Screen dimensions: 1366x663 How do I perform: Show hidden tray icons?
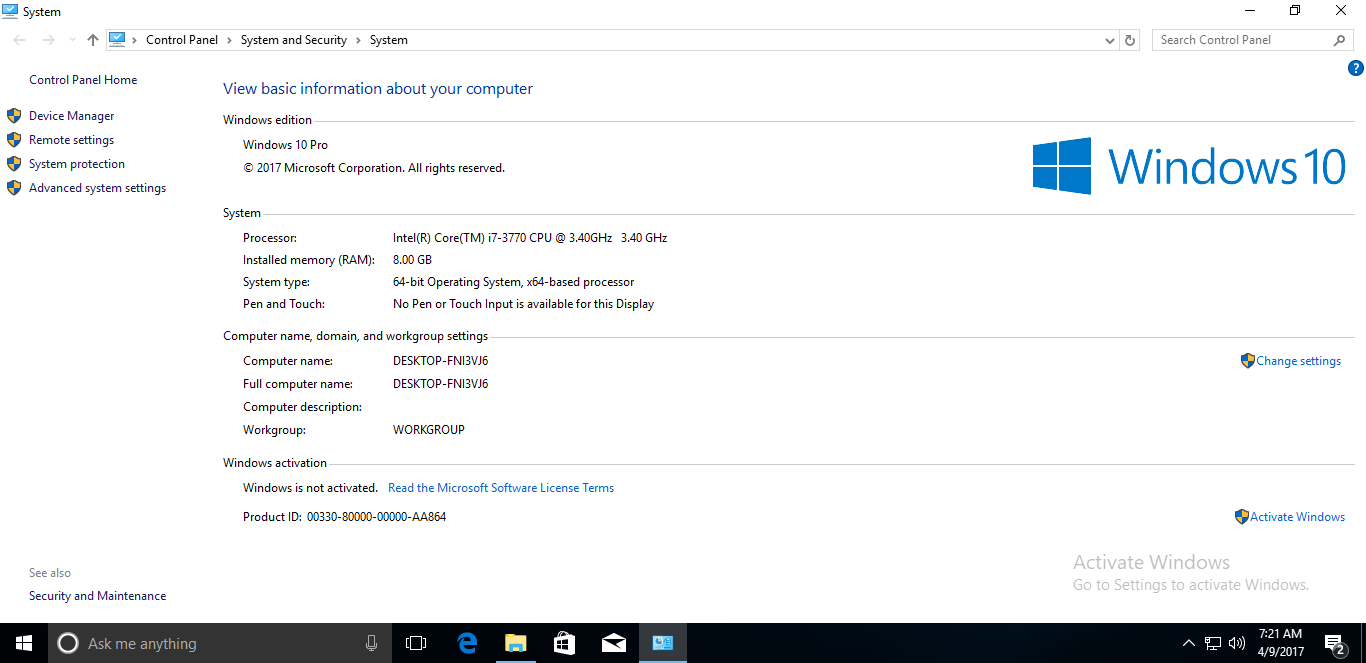click(1188, 643)
